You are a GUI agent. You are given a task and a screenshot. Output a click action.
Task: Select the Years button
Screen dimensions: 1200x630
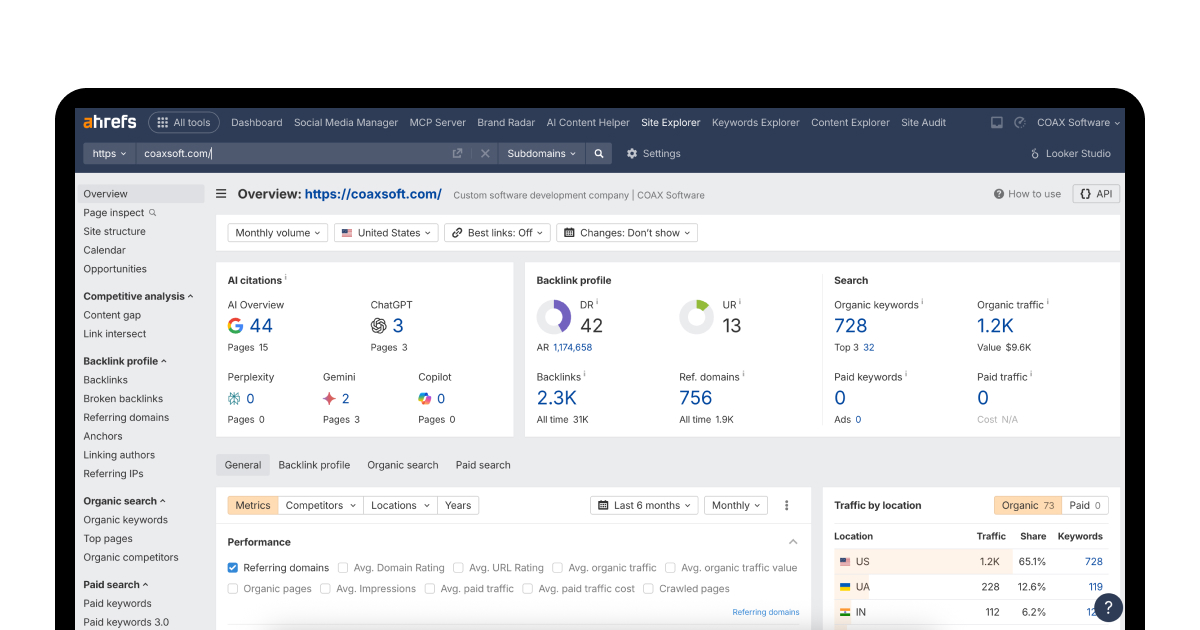coord(458,505)
